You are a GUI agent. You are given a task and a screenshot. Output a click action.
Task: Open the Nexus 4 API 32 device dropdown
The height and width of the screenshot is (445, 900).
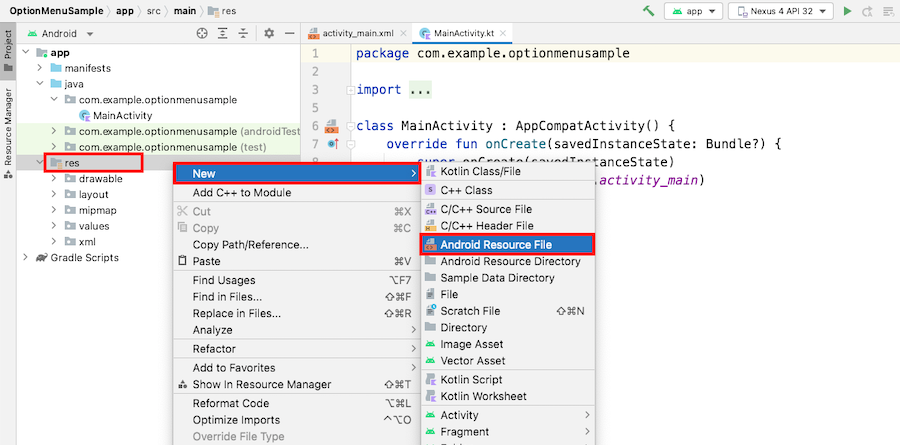[781, 11]
